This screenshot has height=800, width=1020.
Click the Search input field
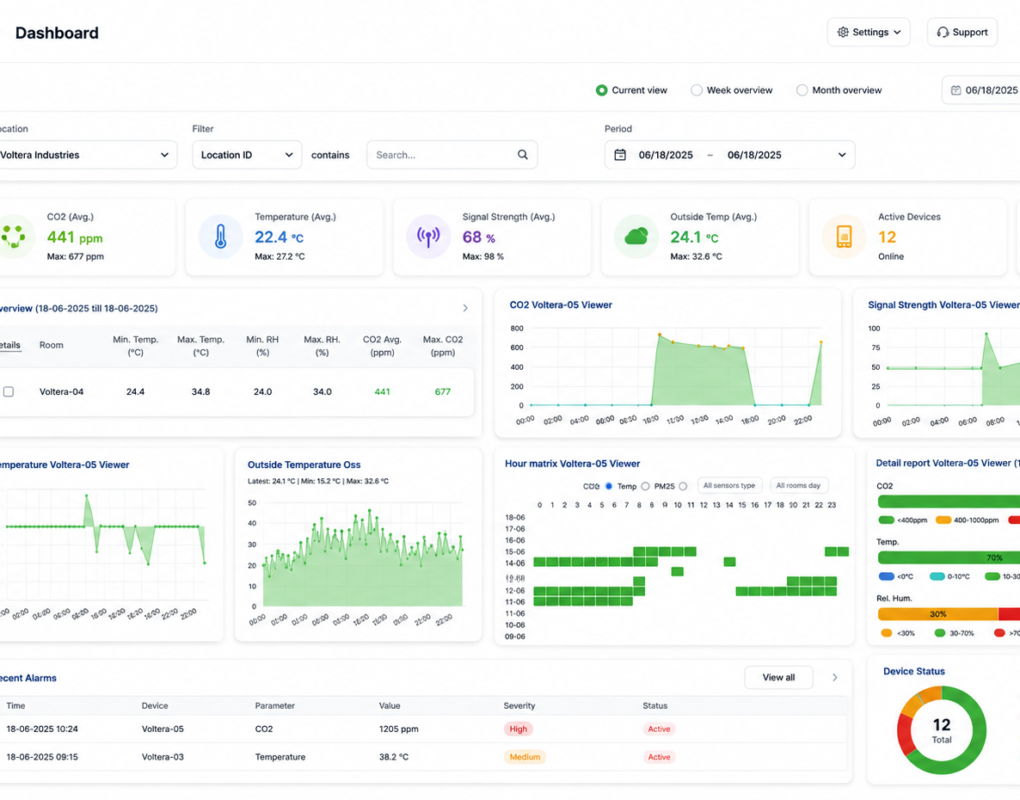tap(452, 155)
